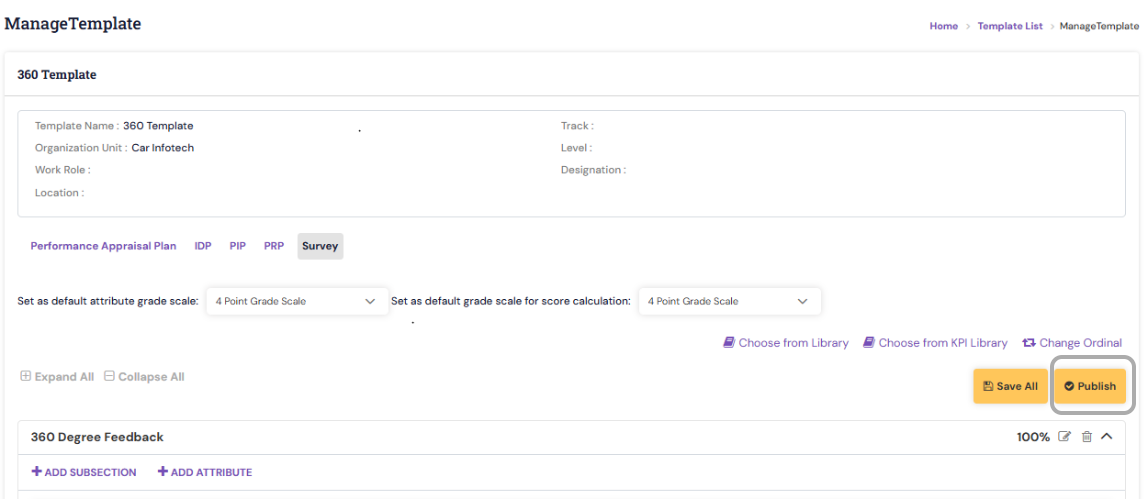Open Choose from KPI Library
Image resolution: width=1148 pixels, height=499 pixels.
[x=935, y=342]
